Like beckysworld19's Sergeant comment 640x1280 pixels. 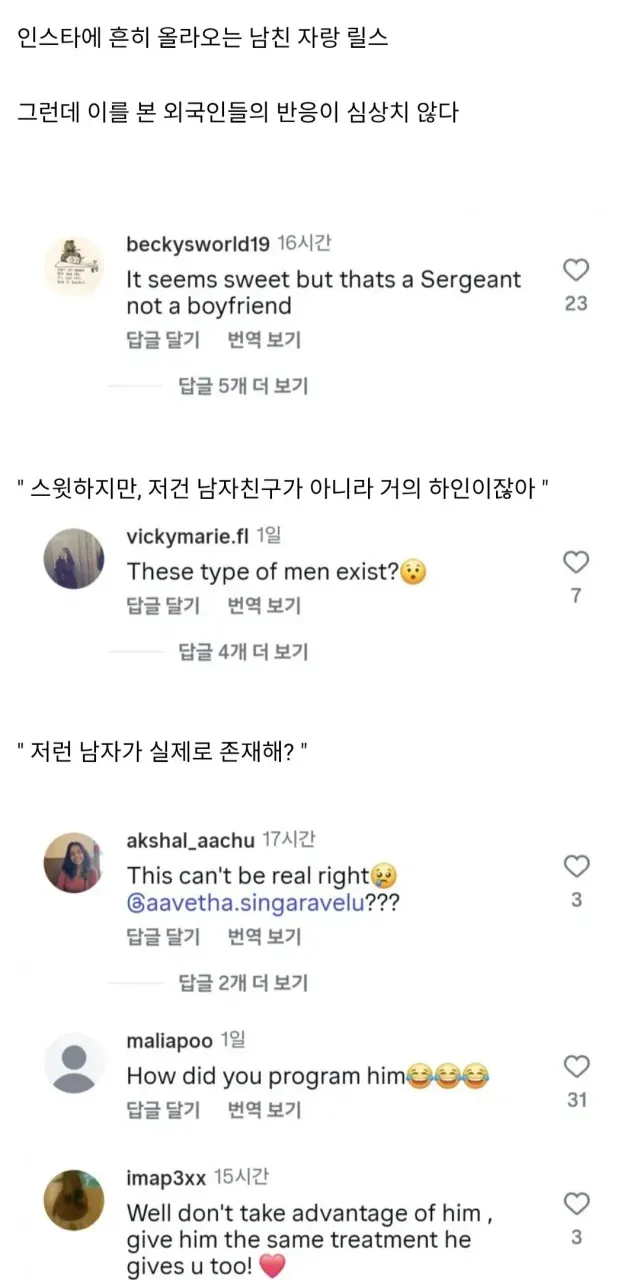point(576,270)
